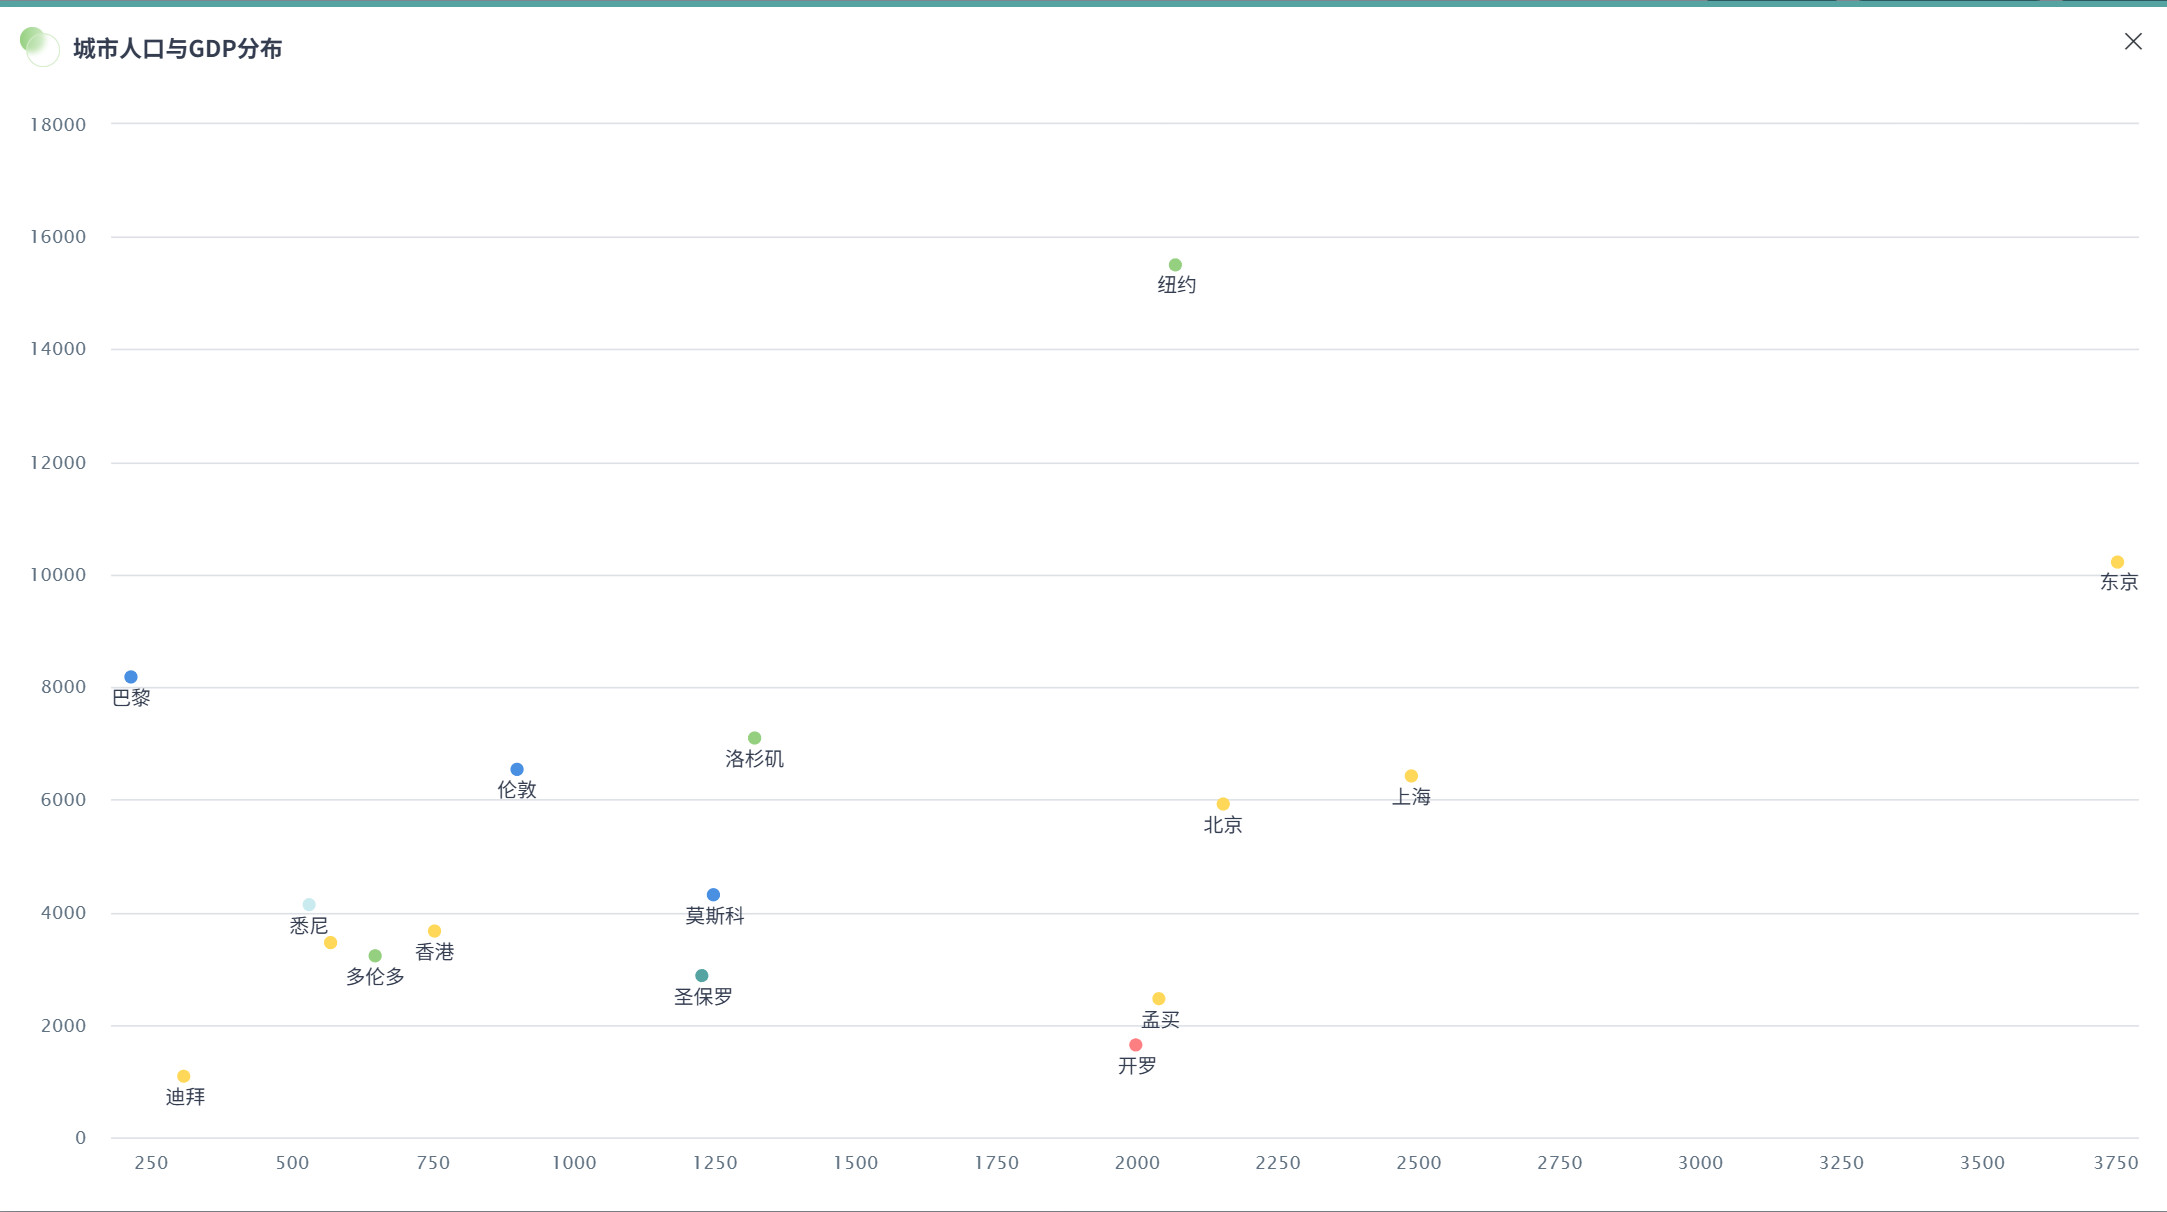The height and width of the screenshot is (1212, 2167).
Task: Click the 18000 y-axis label
Action: pyautogui.click(x=58, y=124)
